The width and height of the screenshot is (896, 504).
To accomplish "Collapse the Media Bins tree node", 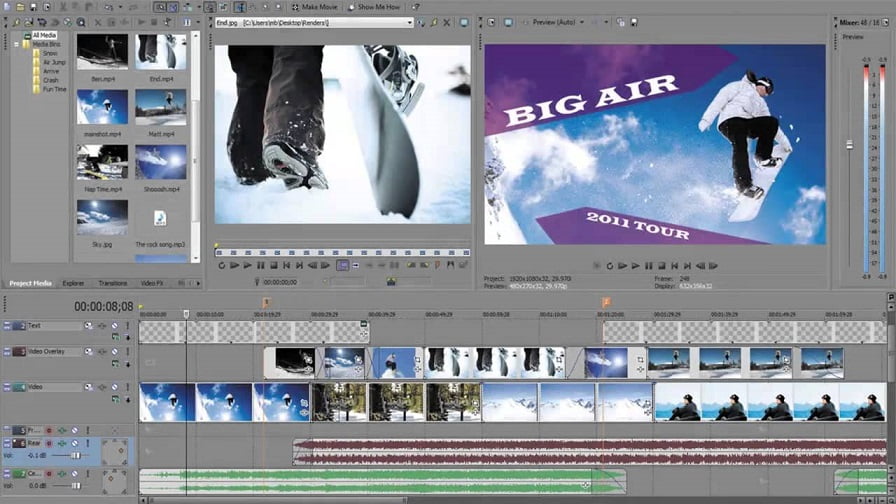I will click(x=18, y=44).
